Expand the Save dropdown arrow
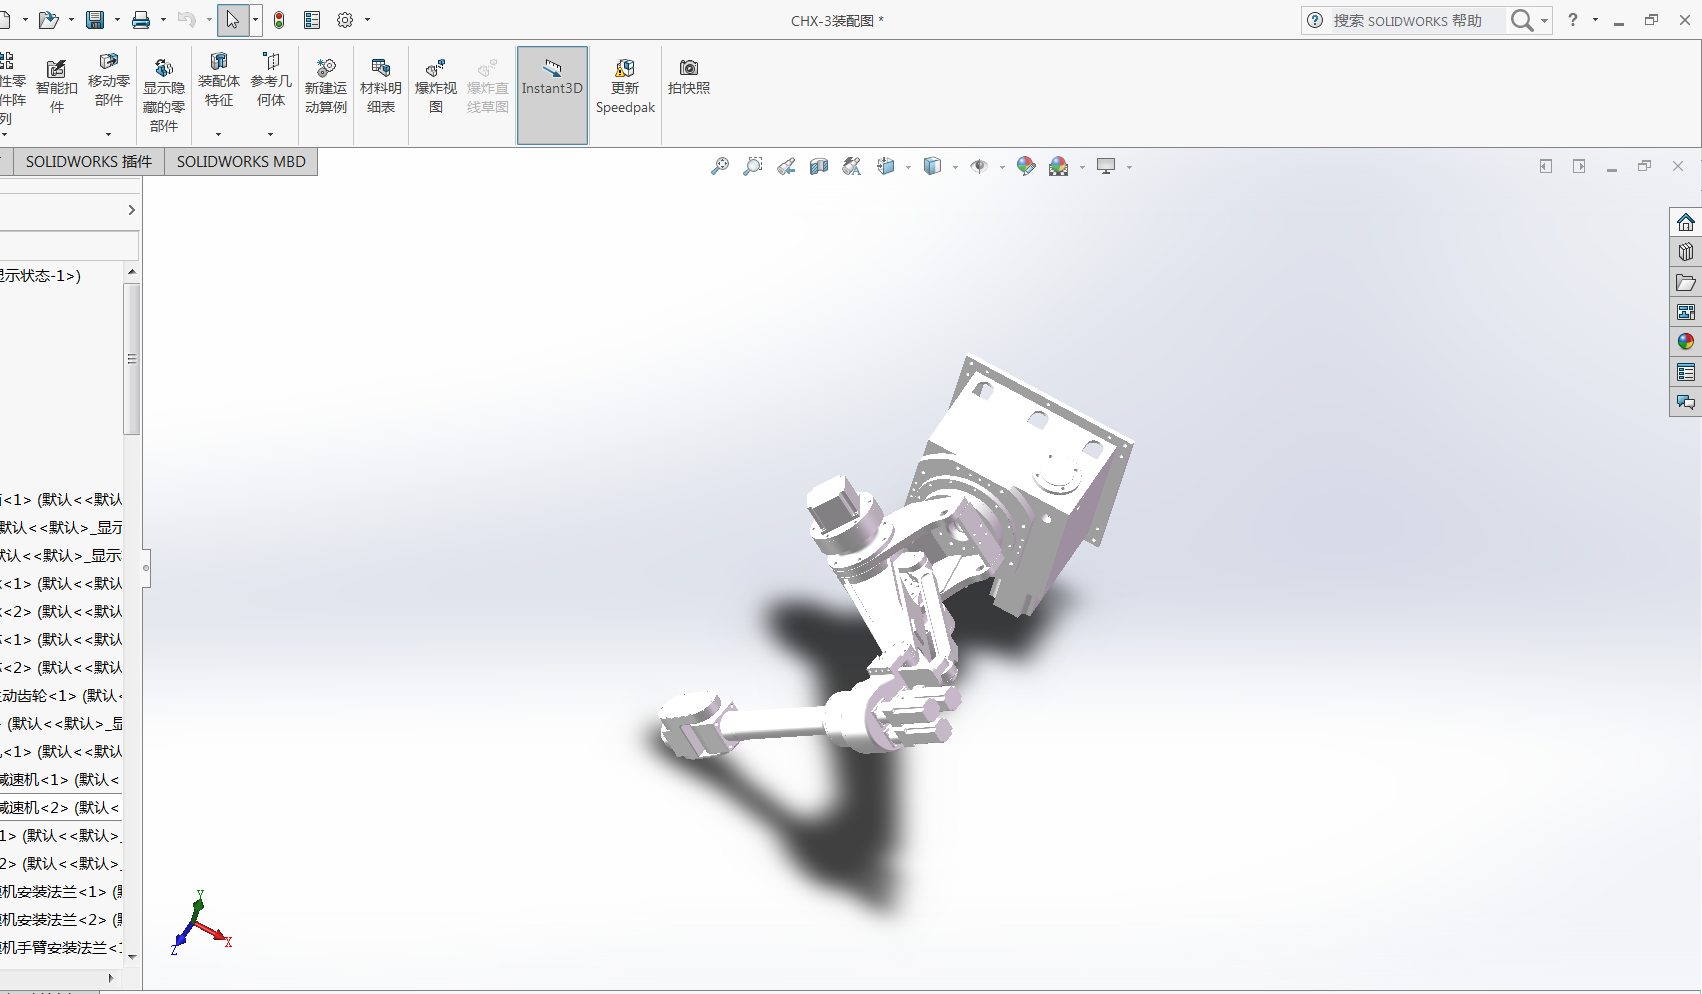 tap(117, 20)
